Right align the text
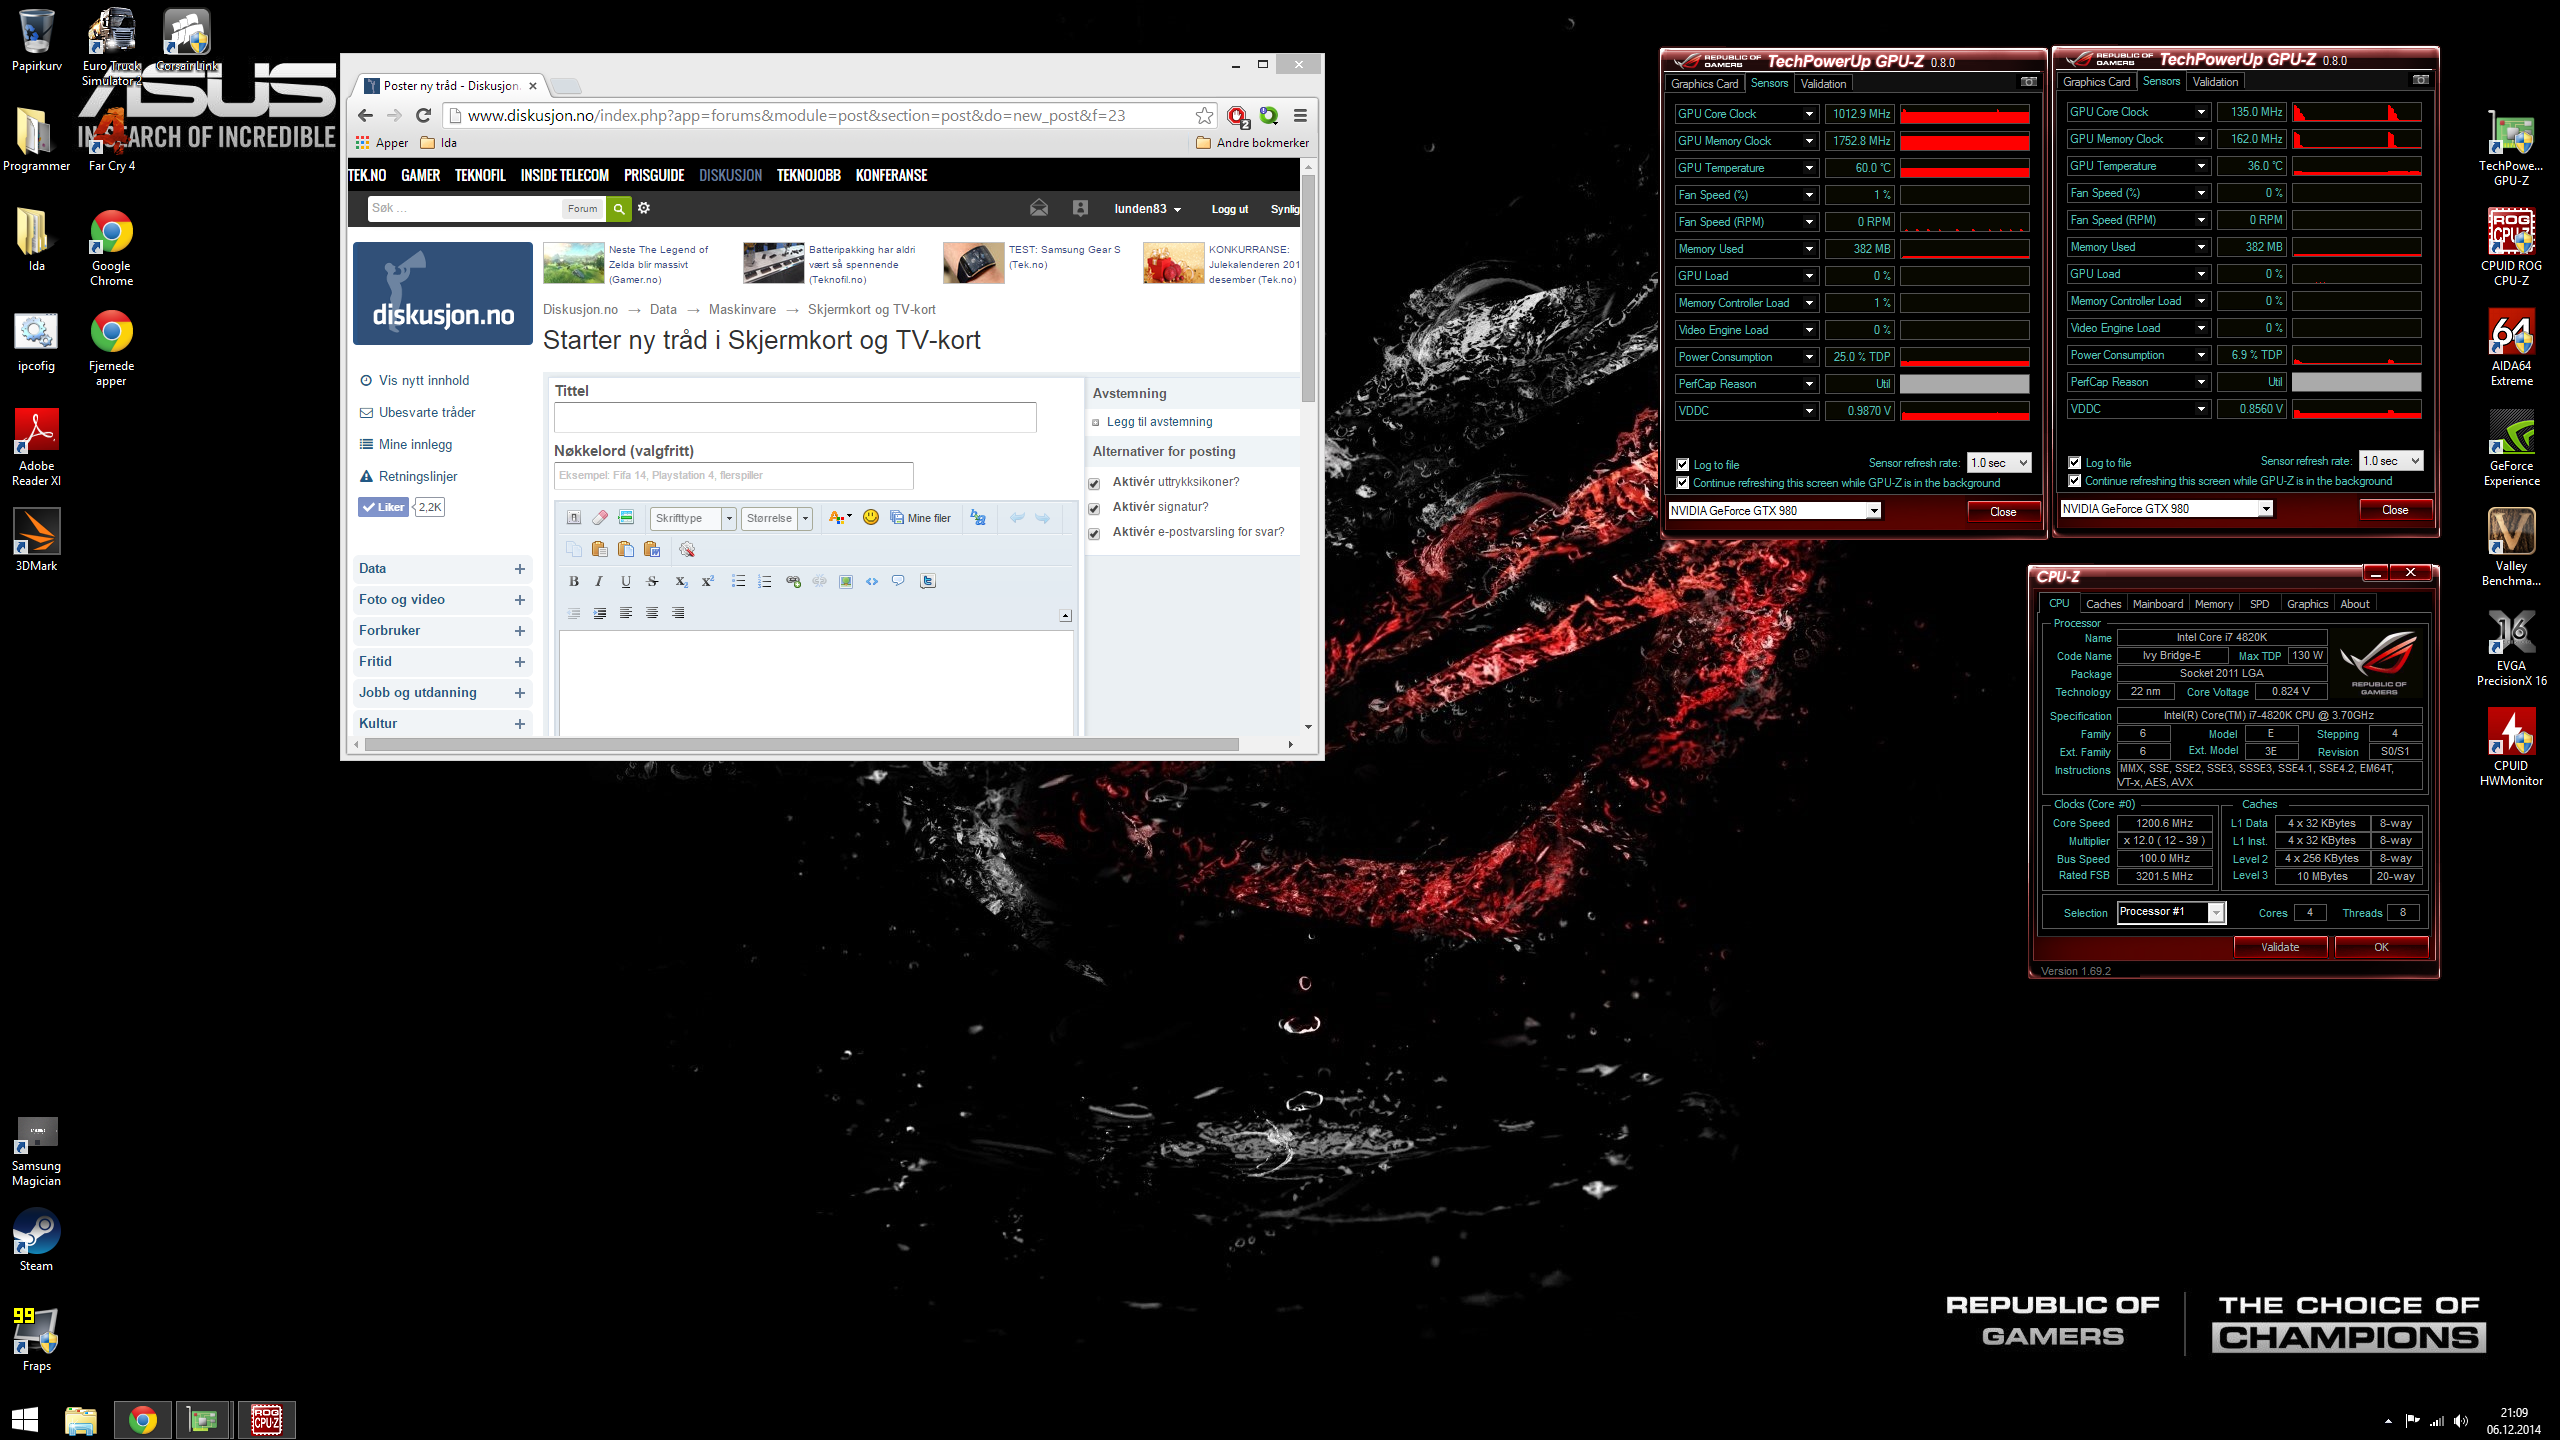Image resolution: width=2560 pixels, height=1440 pixels. pos(678,613)
